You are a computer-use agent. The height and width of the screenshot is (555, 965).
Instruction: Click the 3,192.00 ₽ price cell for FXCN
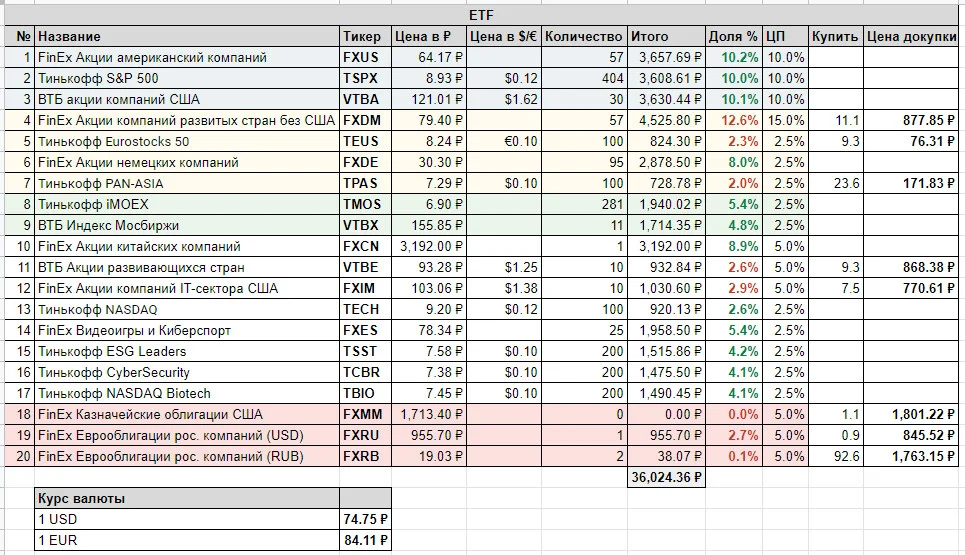(429, 246)
